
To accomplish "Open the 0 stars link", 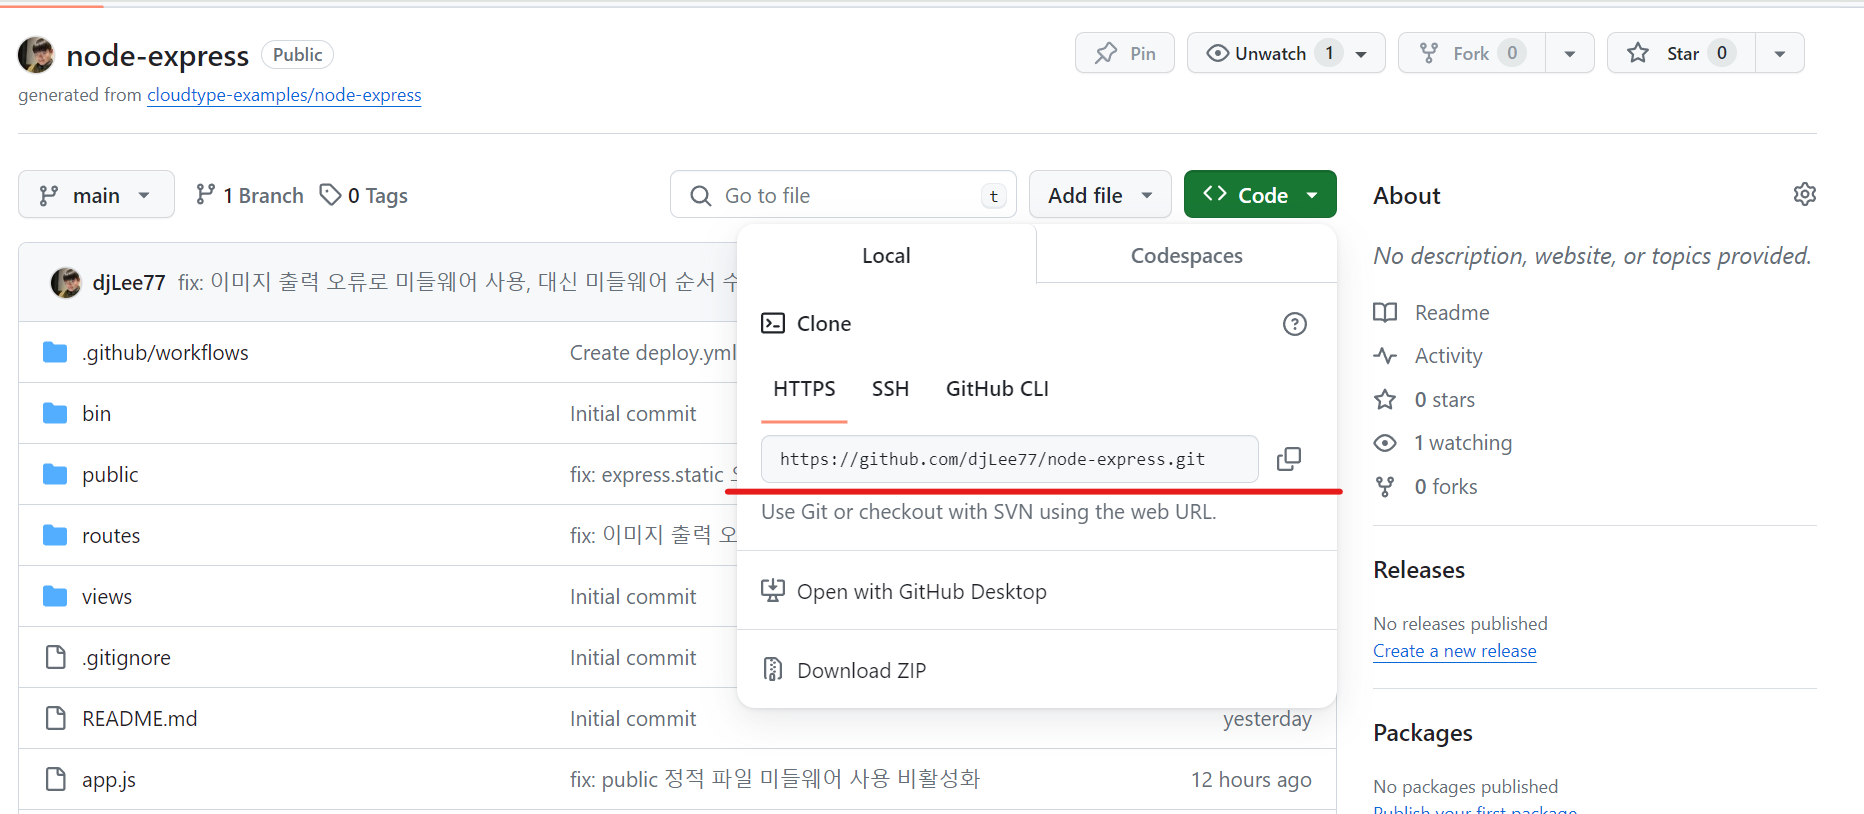I will click(1445, 399).
